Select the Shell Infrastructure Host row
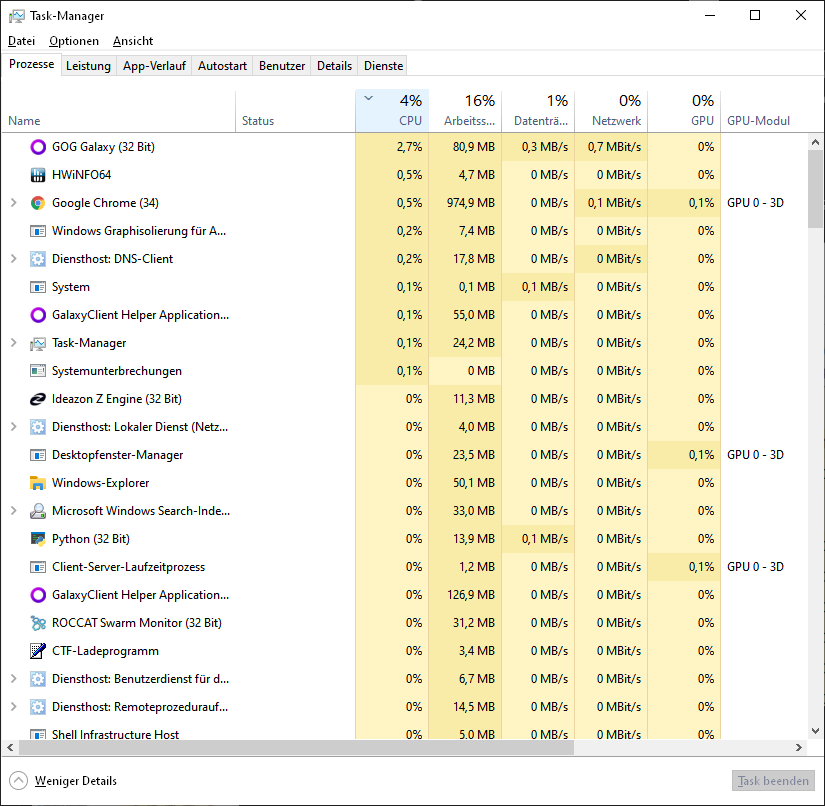Viewport: 825px width, 806px height. click(403, 733)
